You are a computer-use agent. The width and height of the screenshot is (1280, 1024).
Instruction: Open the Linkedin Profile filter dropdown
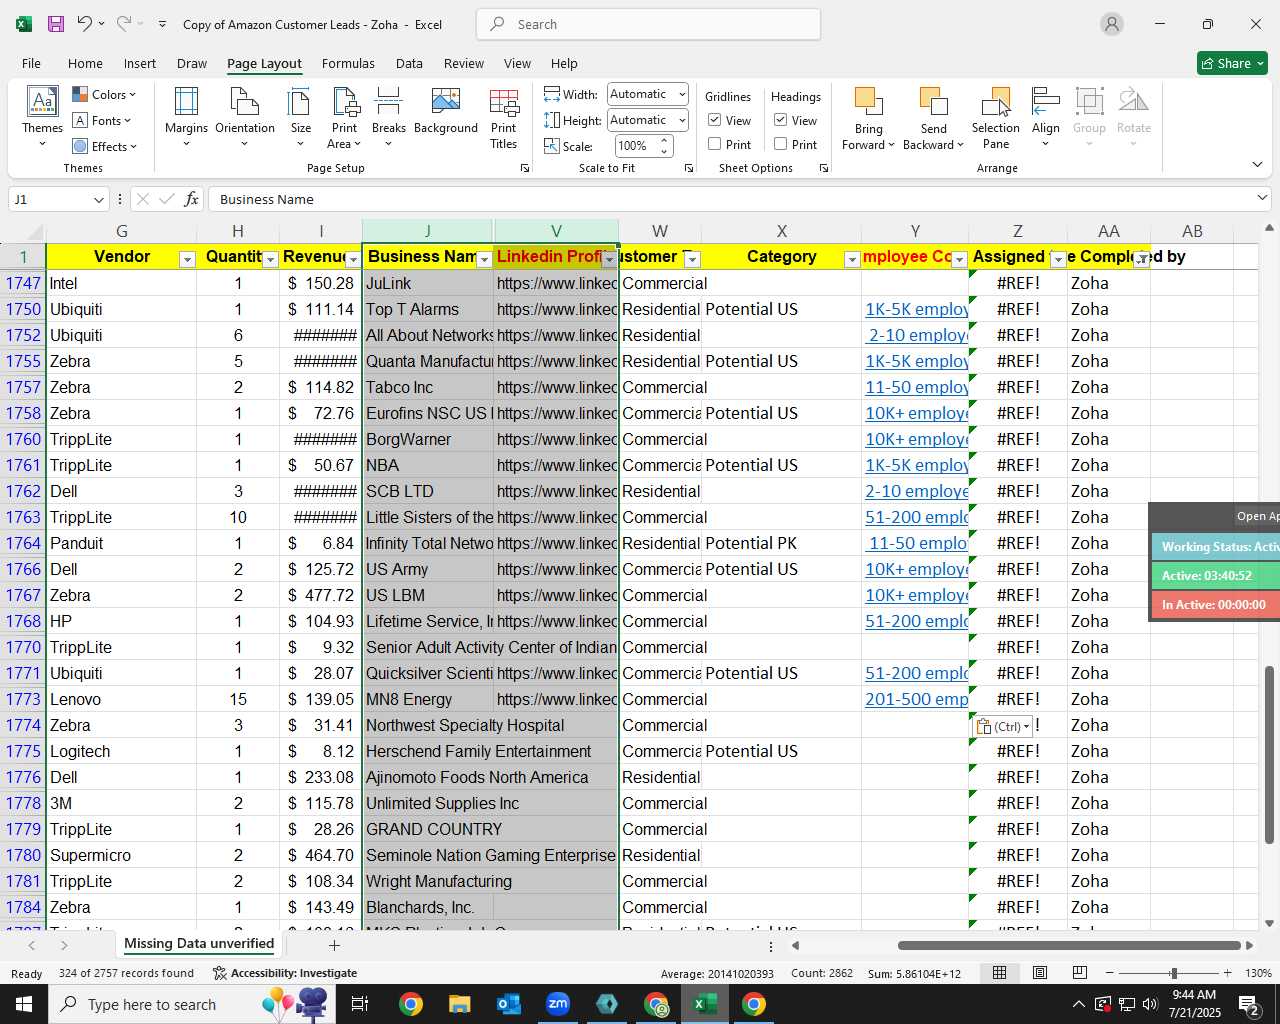[x=609, y=259]
